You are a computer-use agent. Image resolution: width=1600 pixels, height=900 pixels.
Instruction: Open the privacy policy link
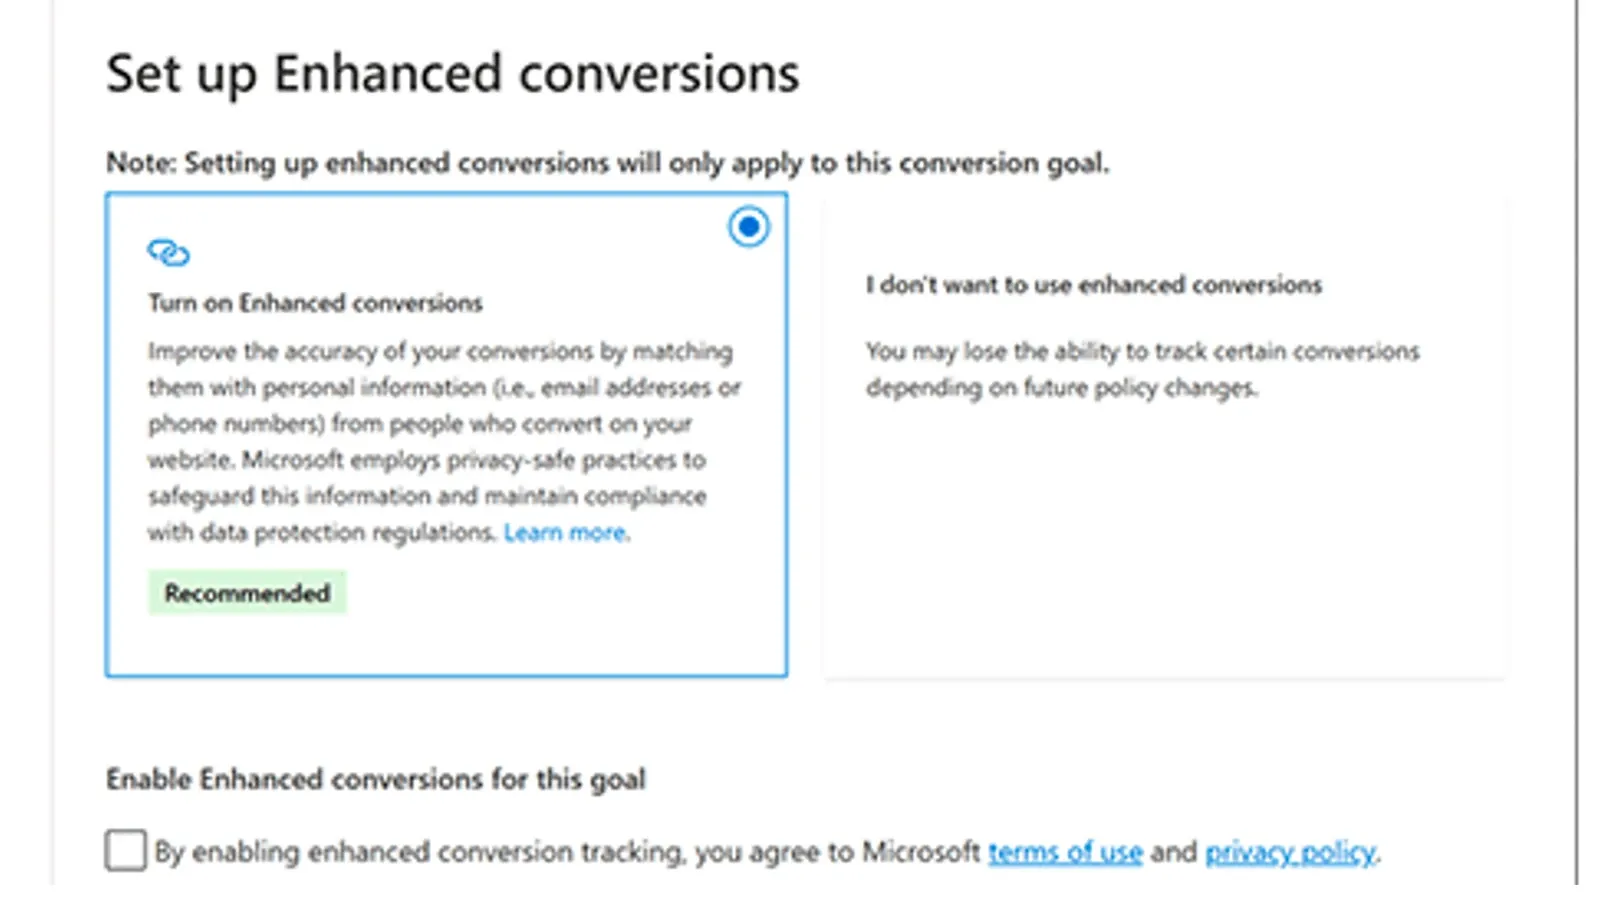[x=1289, y=851]
